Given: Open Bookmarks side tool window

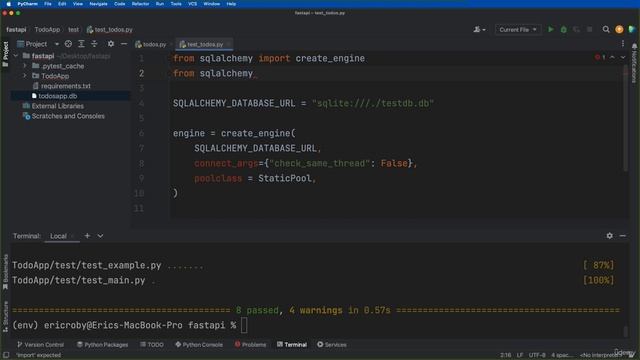Looking at the screenshot, I should [x=5, y=271].
